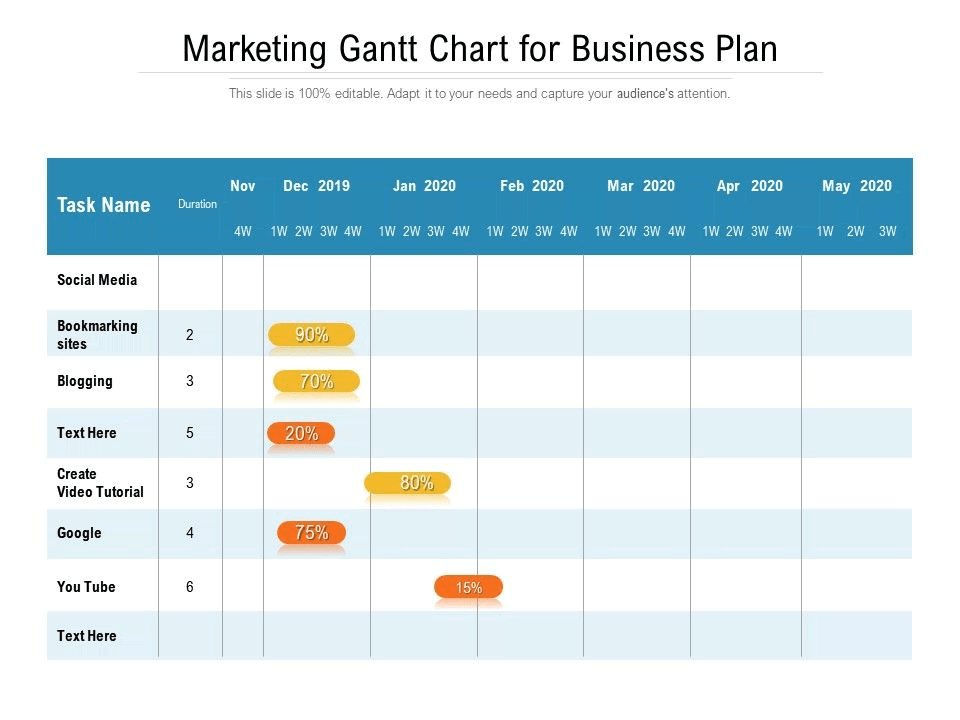Viewport: 960px width, 720px height.
Task: Click the Apr 2020 month header
Action: coord(750,186)
